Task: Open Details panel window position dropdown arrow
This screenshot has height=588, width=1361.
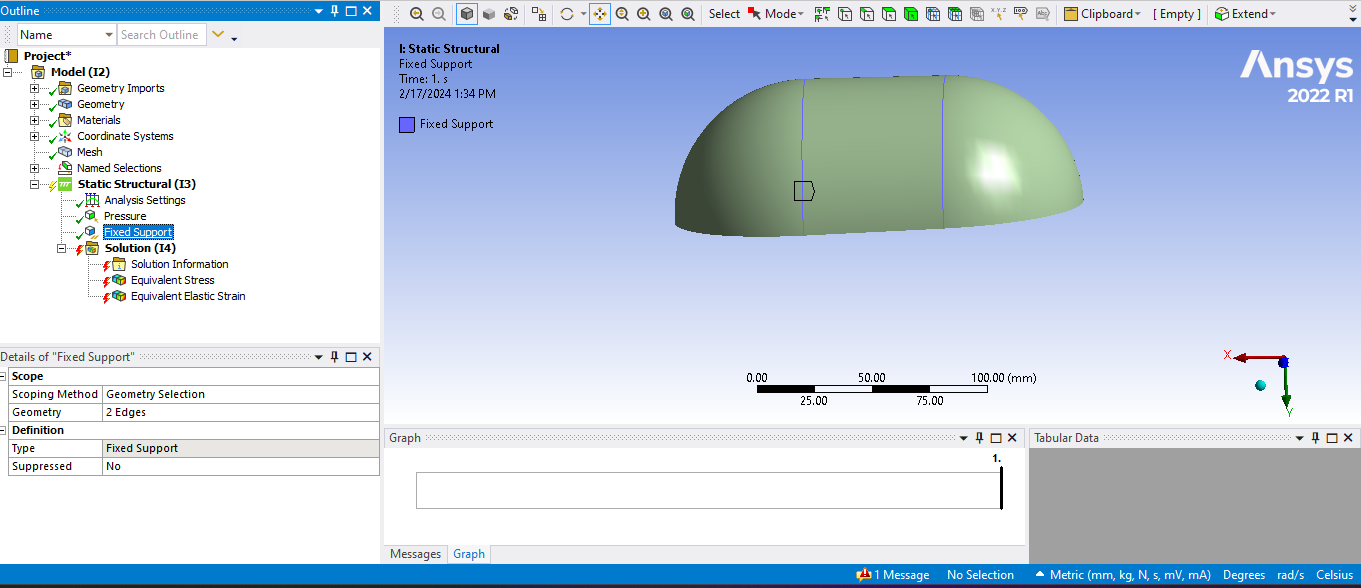Action: [319, 357]
